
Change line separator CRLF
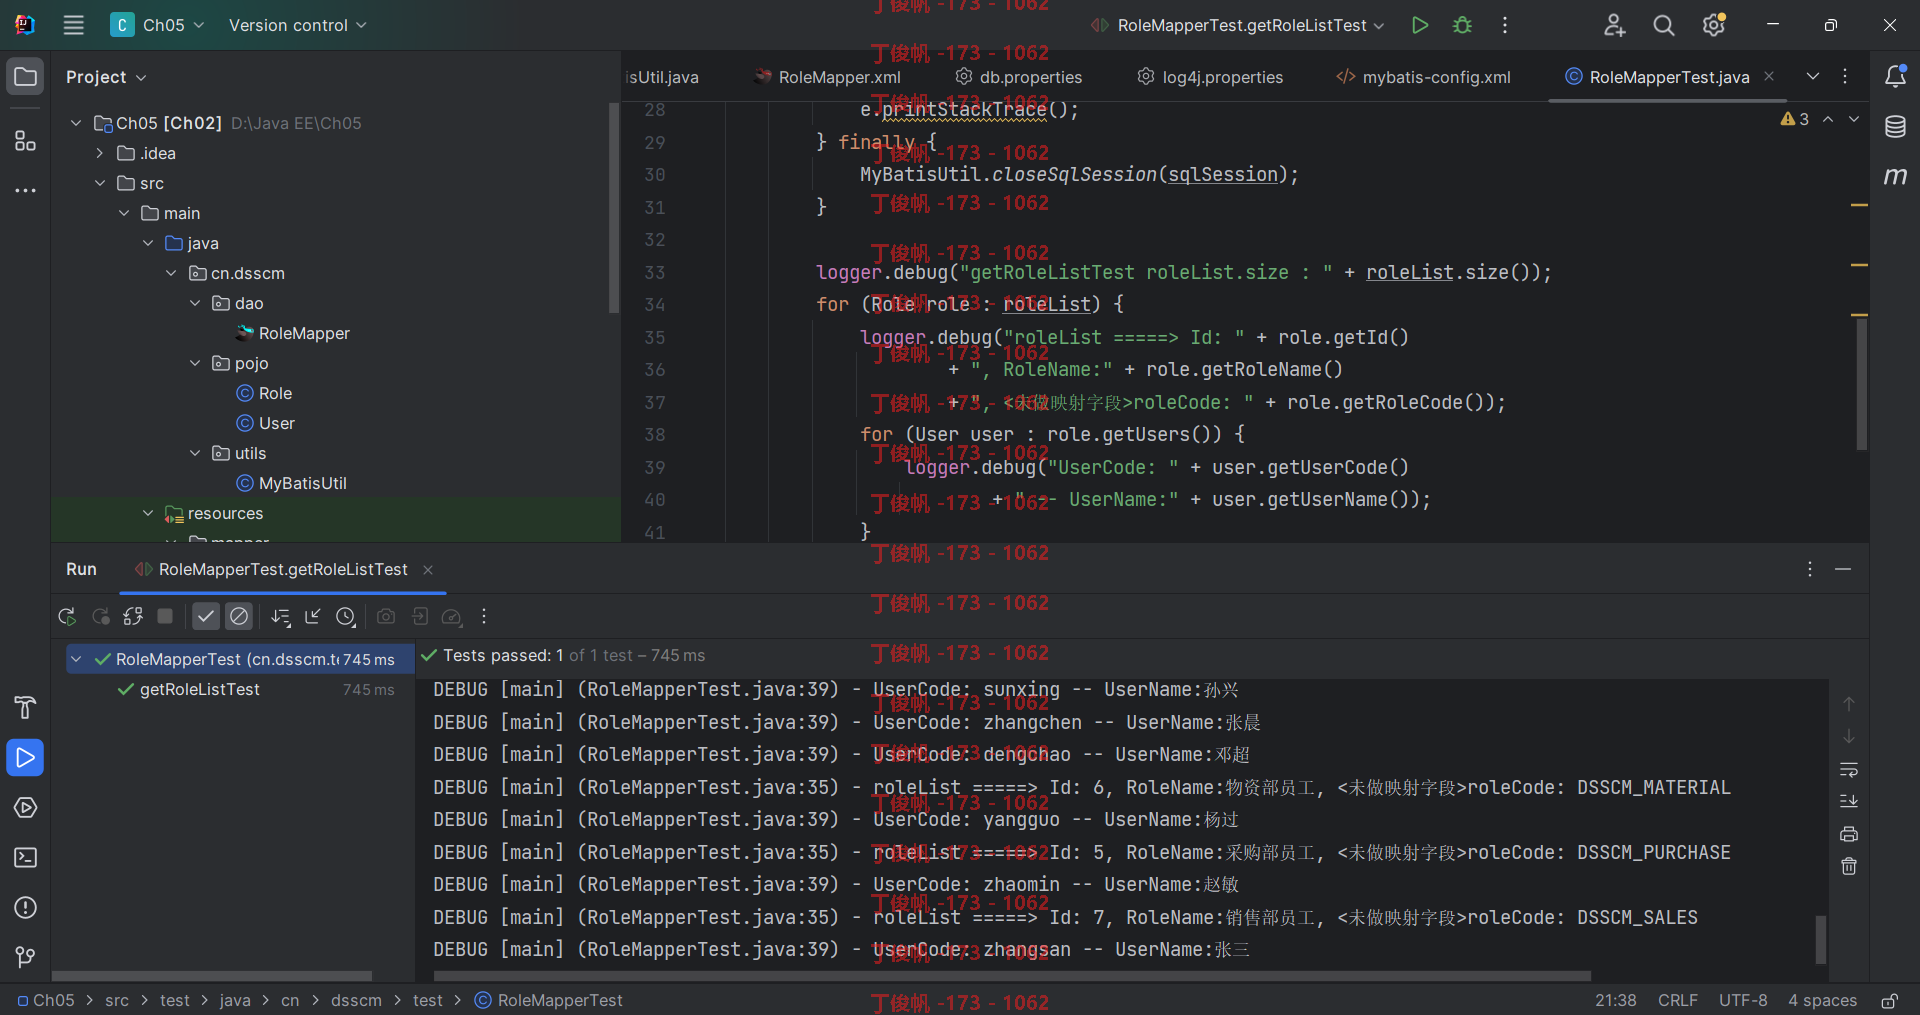[x=1678, y=1001]
